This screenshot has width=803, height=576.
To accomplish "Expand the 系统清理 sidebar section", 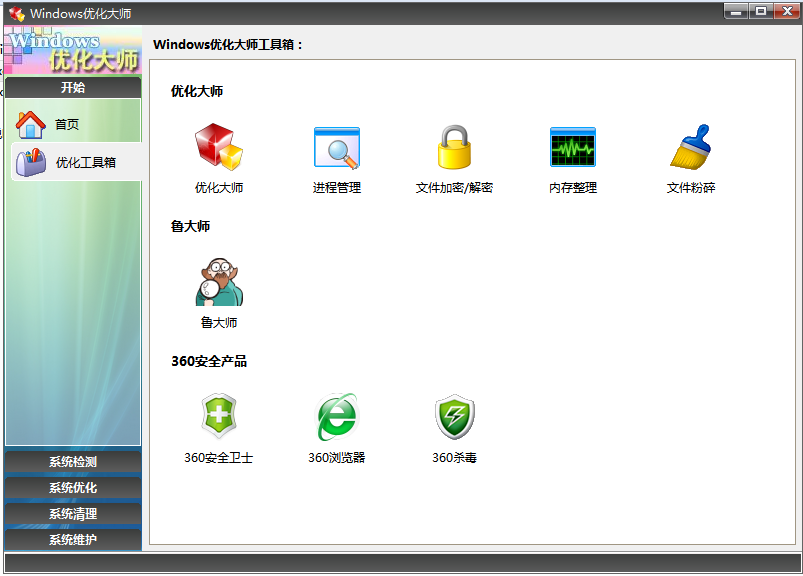I will coord(73,514).
